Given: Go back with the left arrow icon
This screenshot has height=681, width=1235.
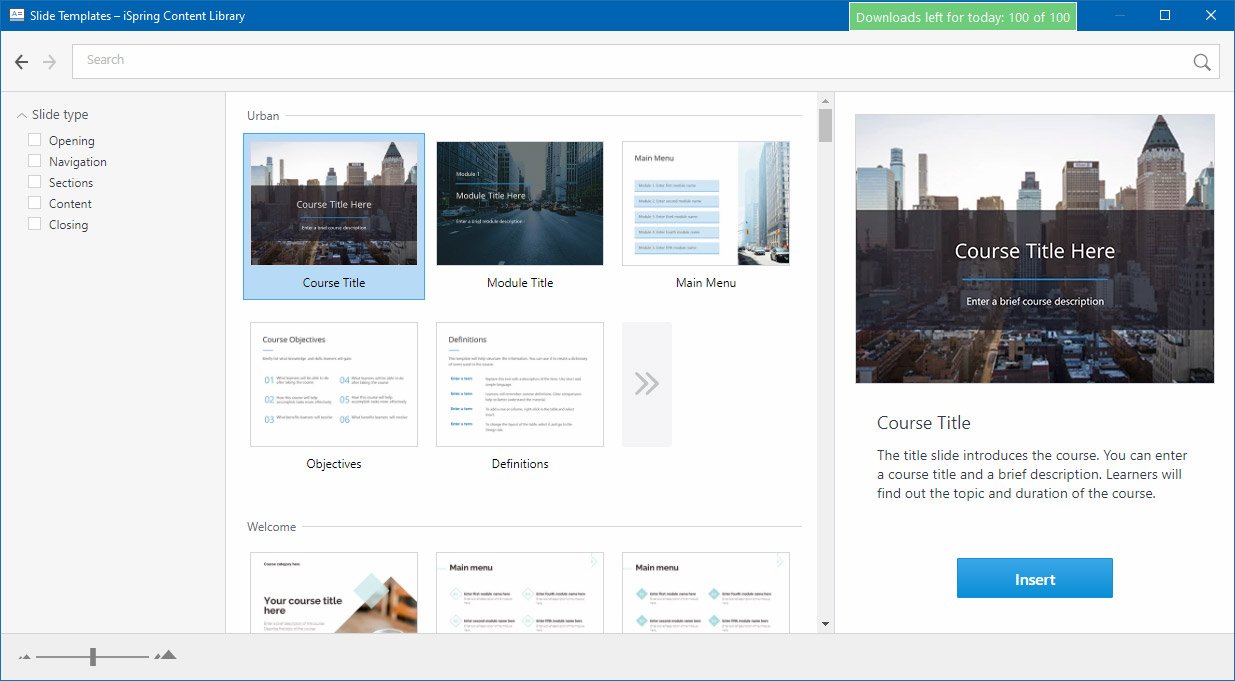Looking at the screenshot, I should [22, 62].
